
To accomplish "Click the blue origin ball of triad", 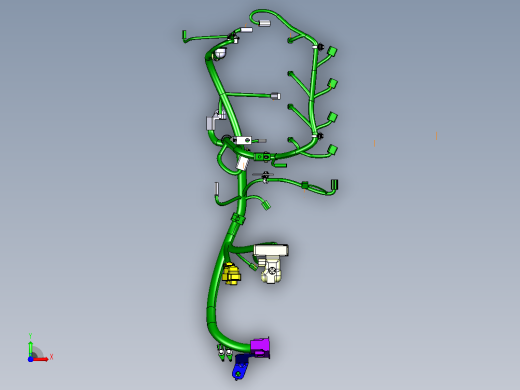I will point(30,359).
